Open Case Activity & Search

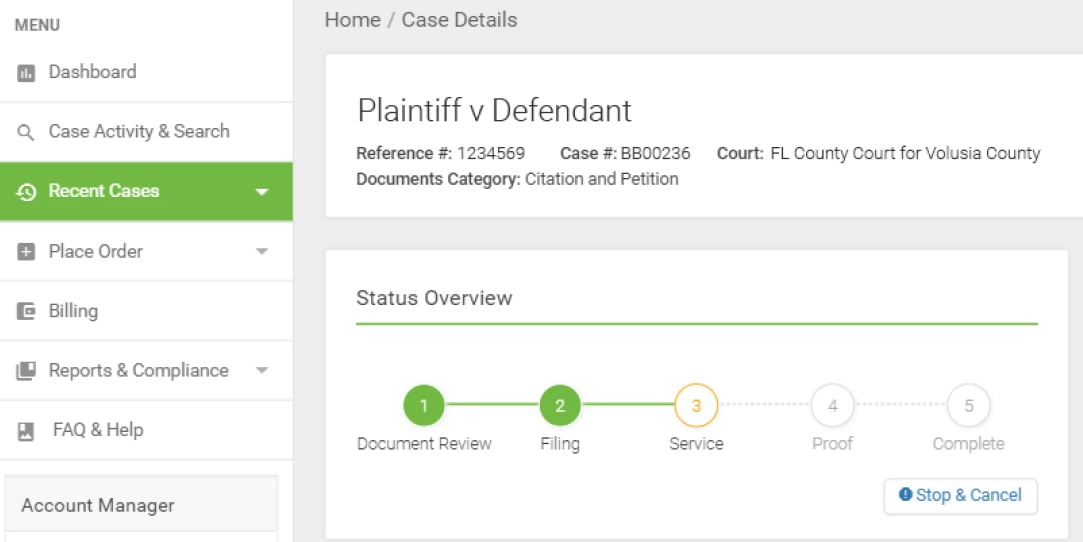[139, 132]
